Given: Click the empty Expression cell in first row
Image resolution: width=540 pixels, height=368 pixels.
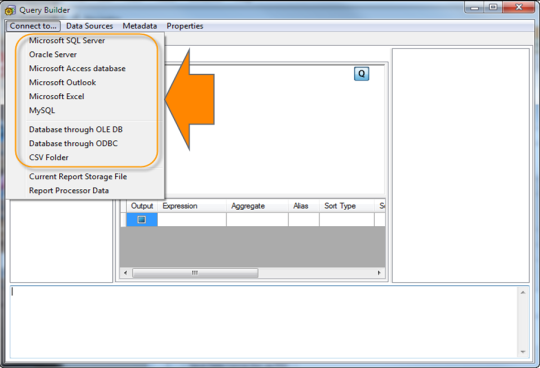Looking at the screenshot, I should 192,220.
